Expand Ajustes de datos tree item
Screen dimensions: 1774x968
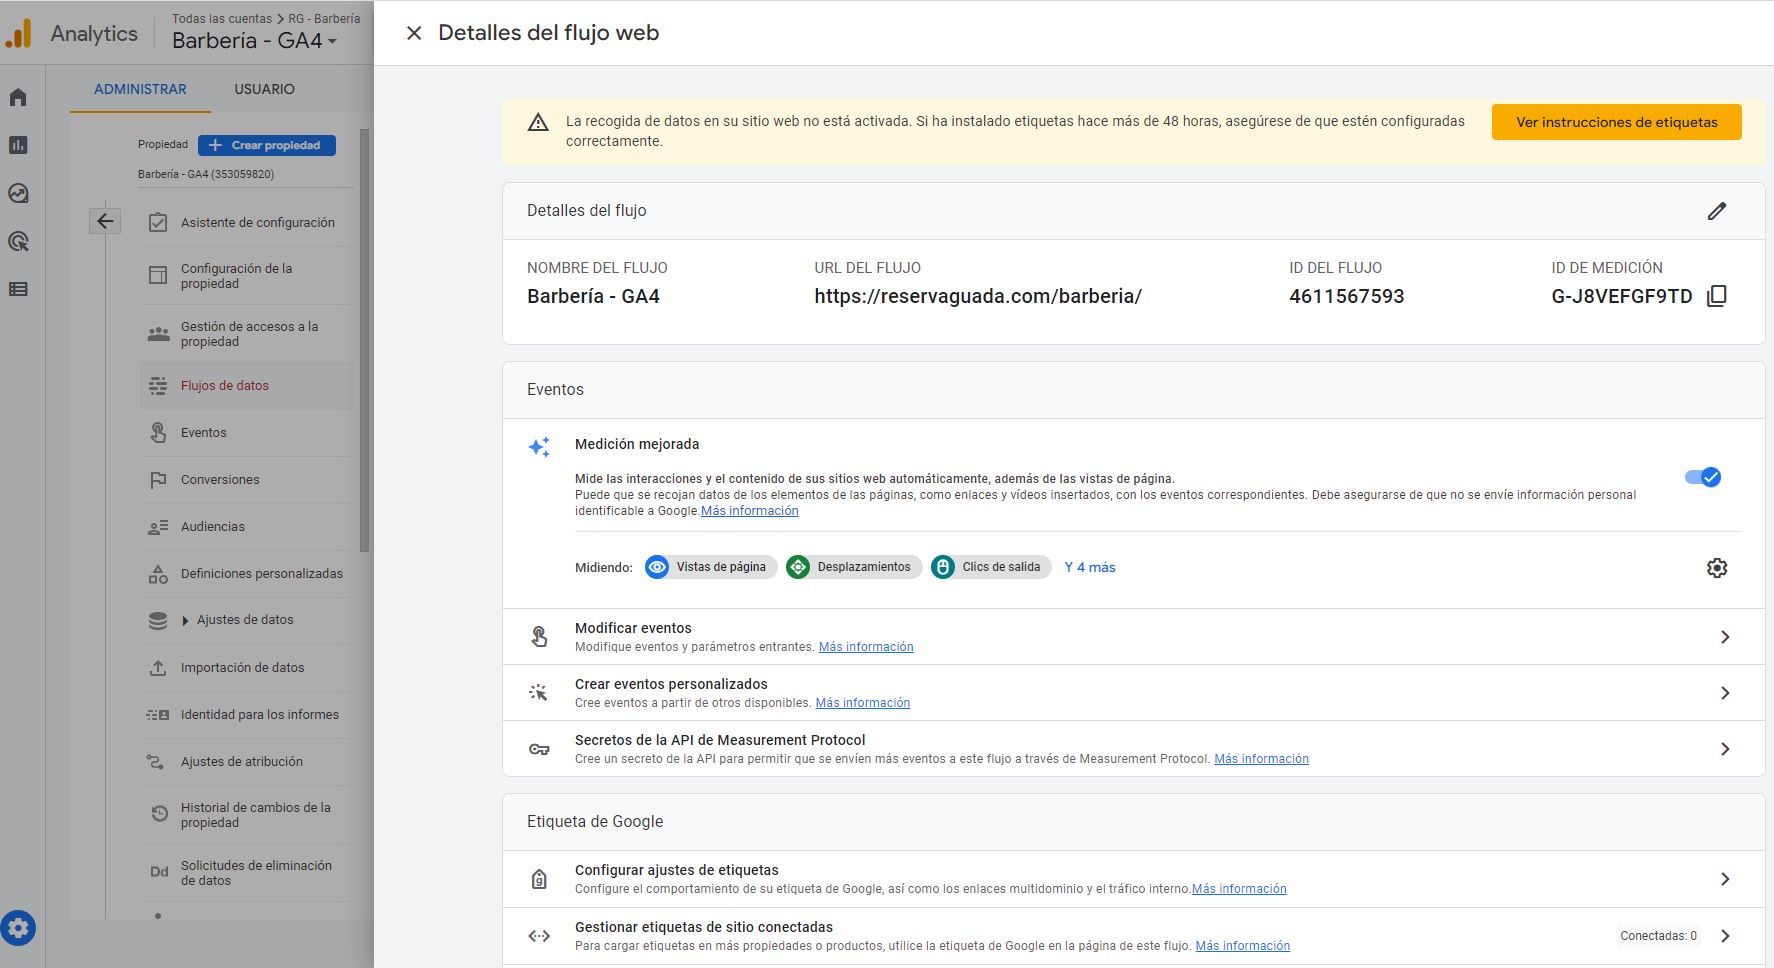pyautogui.click(x=185, y=621)
